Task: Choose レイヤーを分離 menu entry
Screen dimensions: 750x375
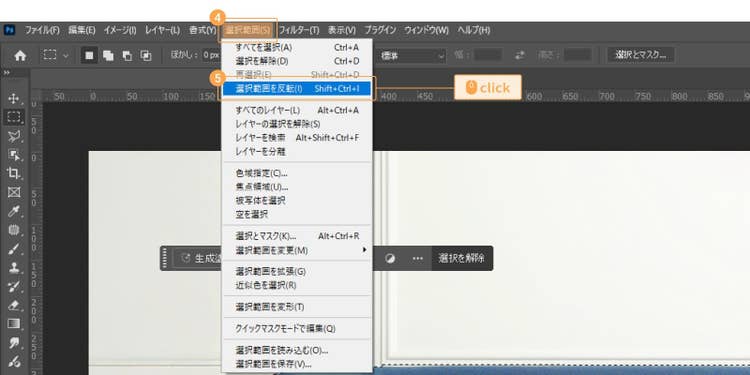Action: (297, 152)
